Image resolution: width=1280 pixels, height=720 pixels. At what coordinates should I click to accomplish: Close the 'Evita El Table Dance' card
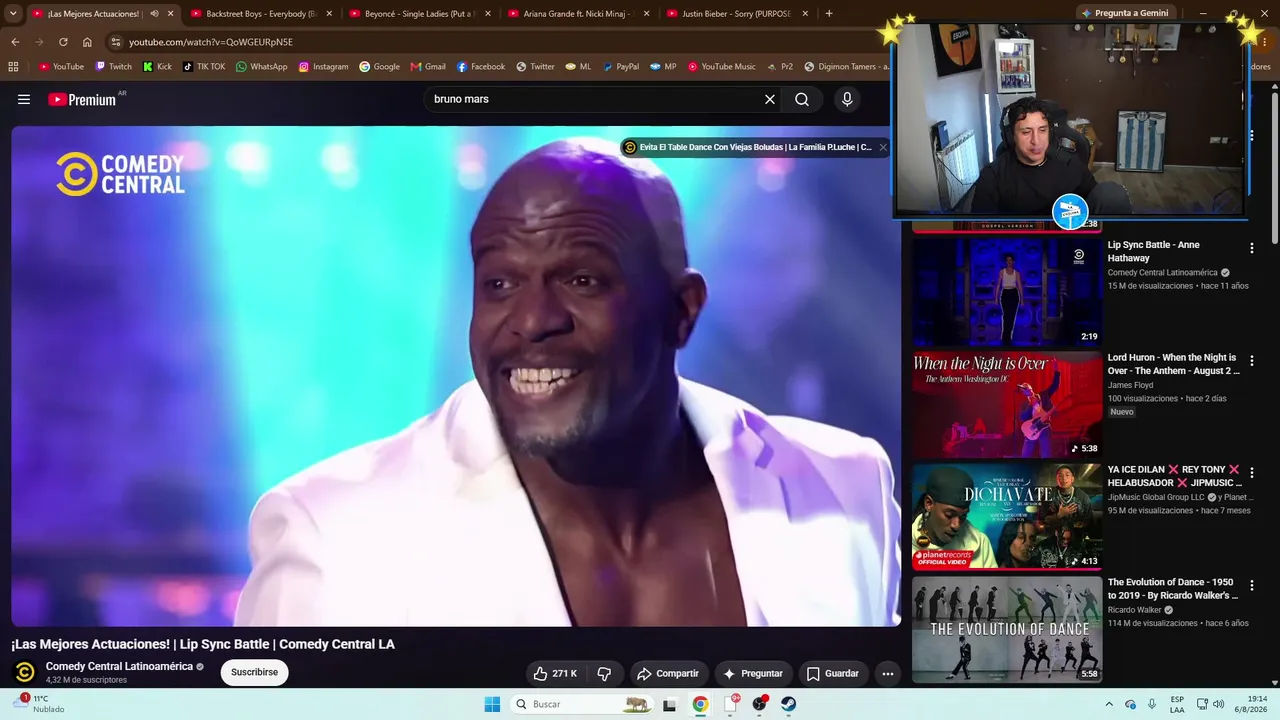[x=883, y=147]
